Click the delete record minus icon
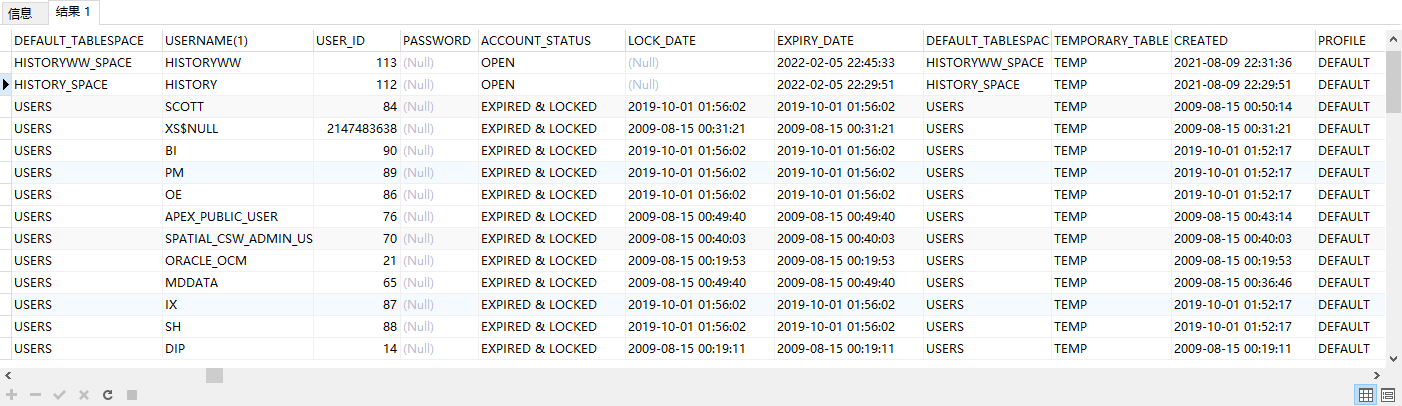Screen dimensions: 1402x406 point(36,395)
